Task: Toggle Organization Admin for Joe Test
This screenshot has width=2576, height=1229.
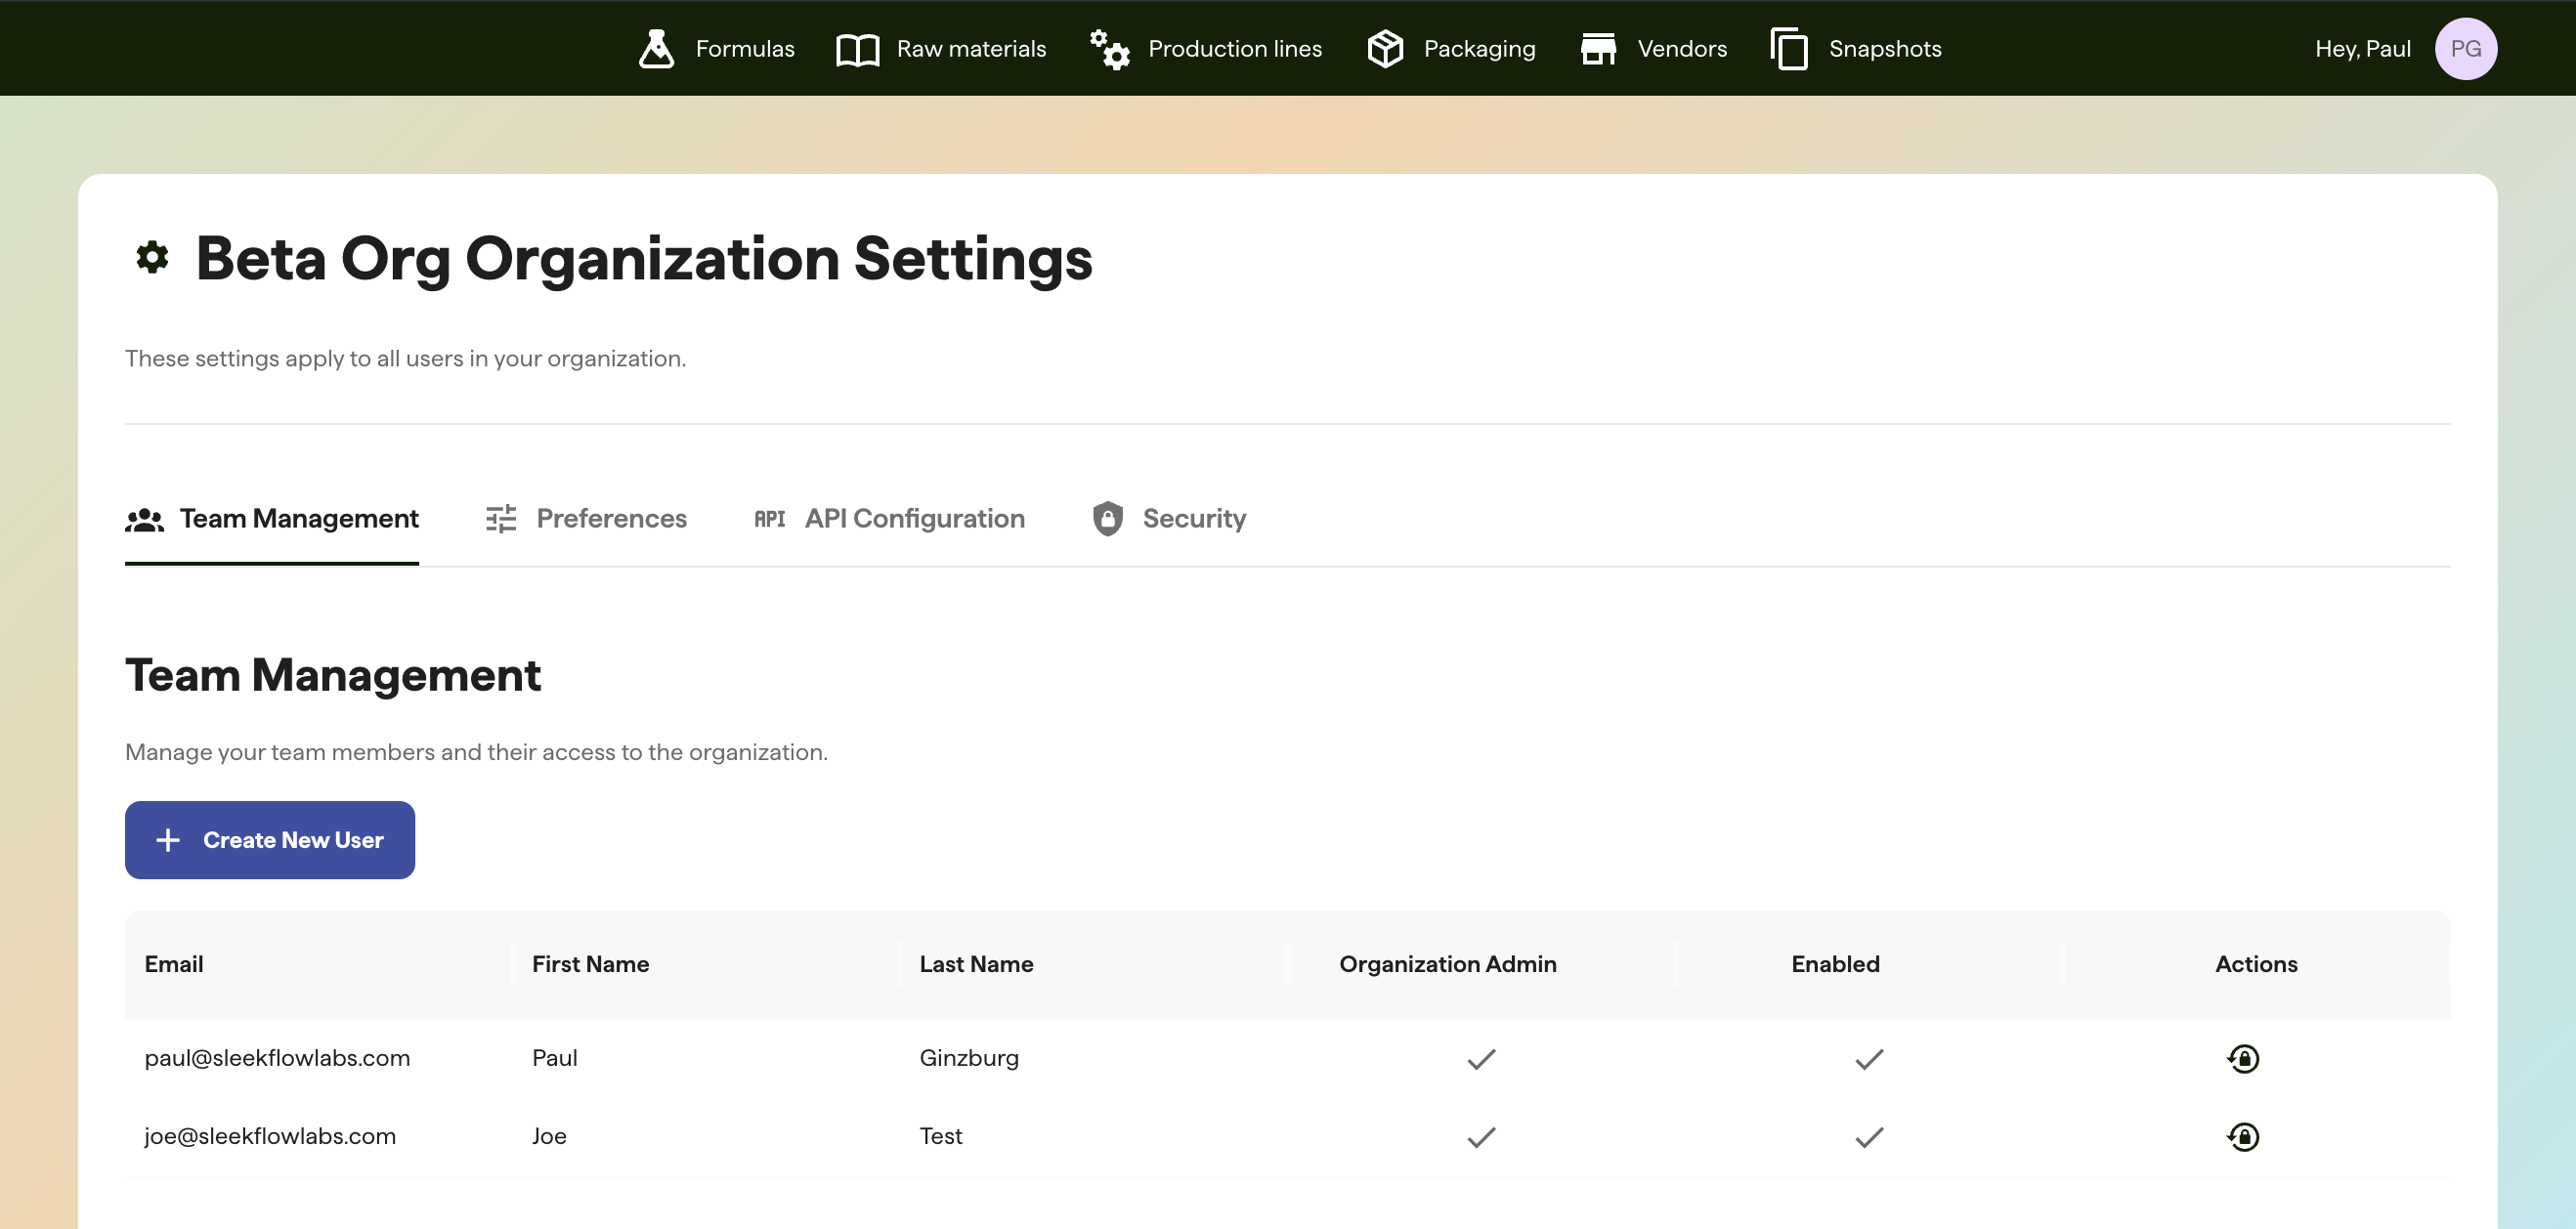Action: [x=1481, y=1136]
